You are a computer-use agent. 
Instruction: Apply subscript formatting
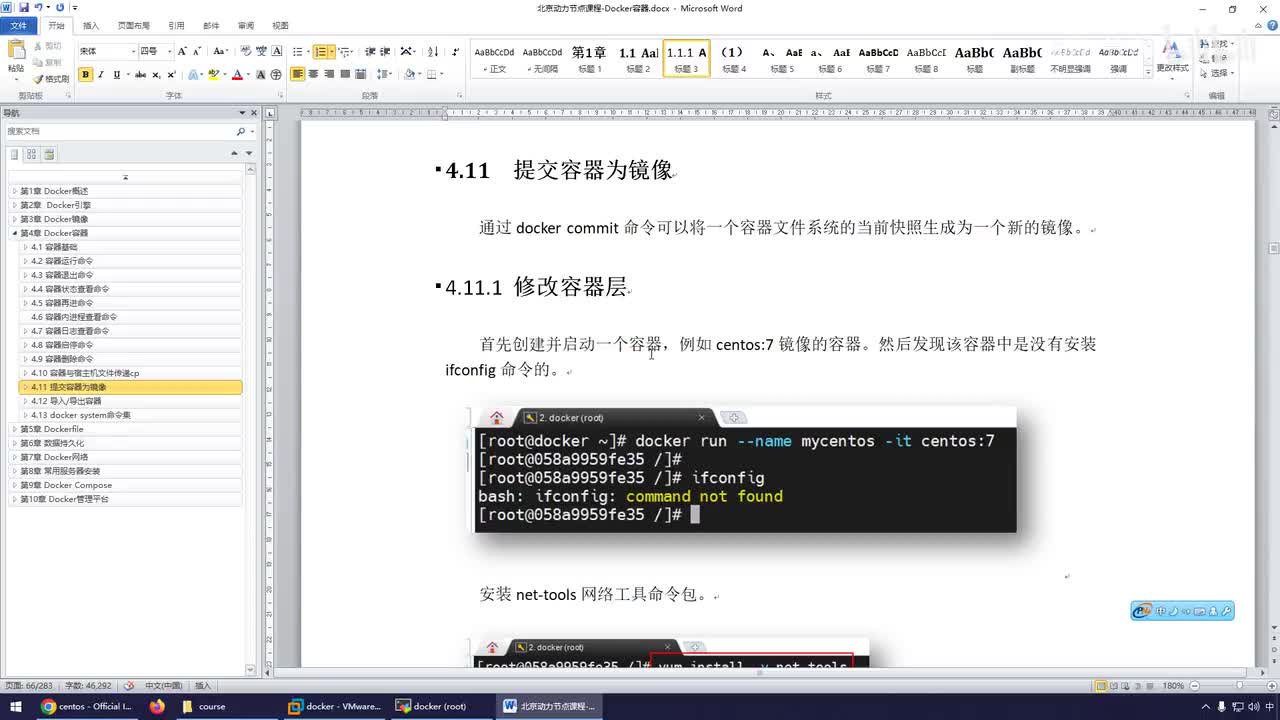[157, 74]
